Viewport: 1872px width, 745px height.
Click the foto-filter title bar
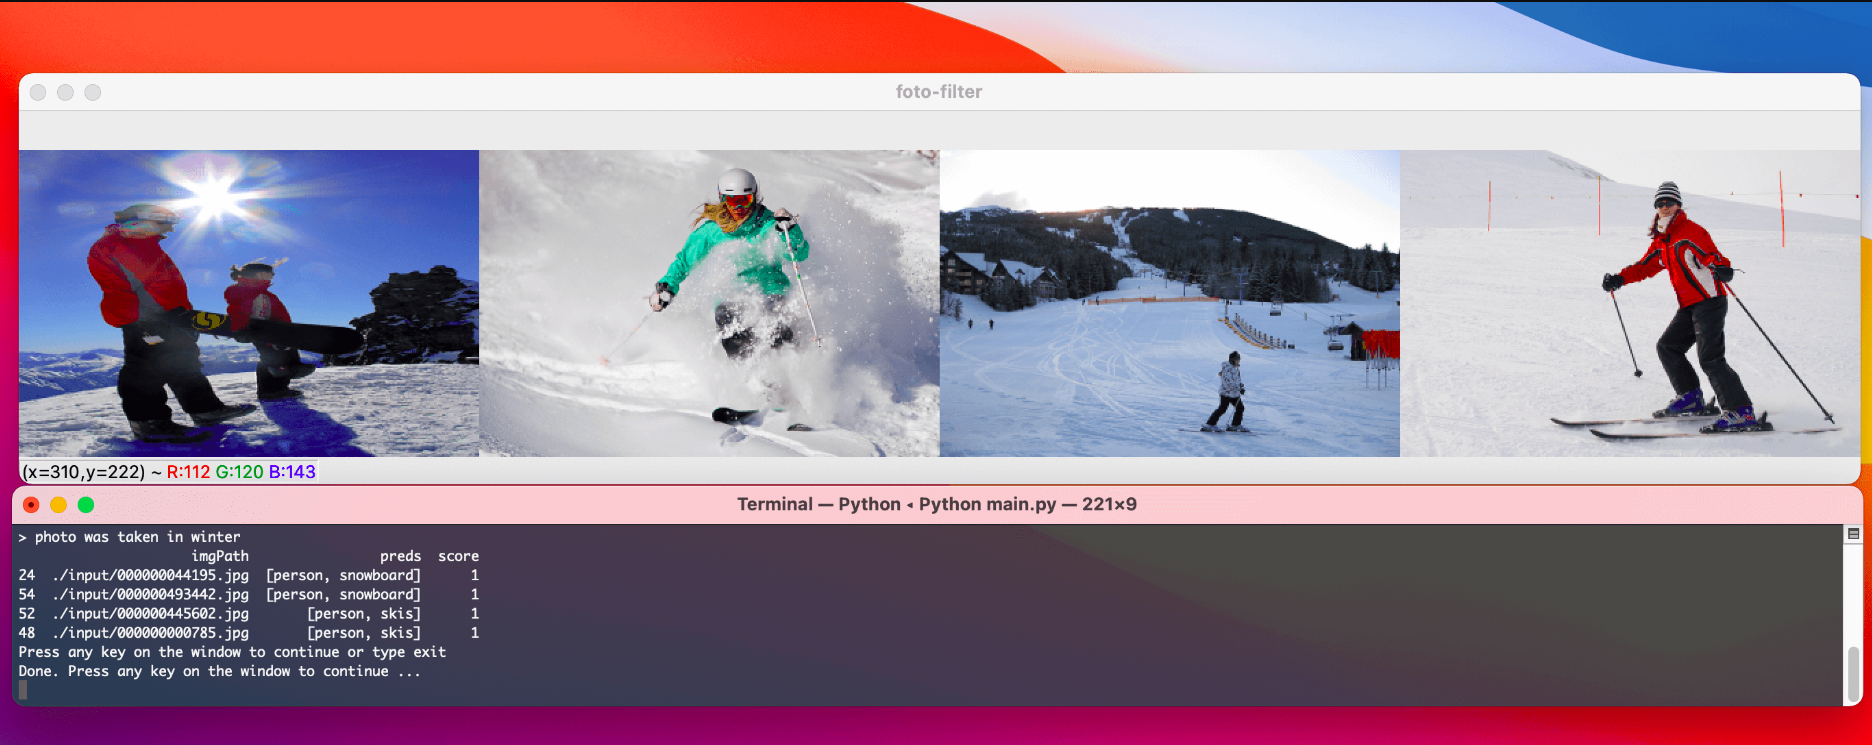pos(938,92)
